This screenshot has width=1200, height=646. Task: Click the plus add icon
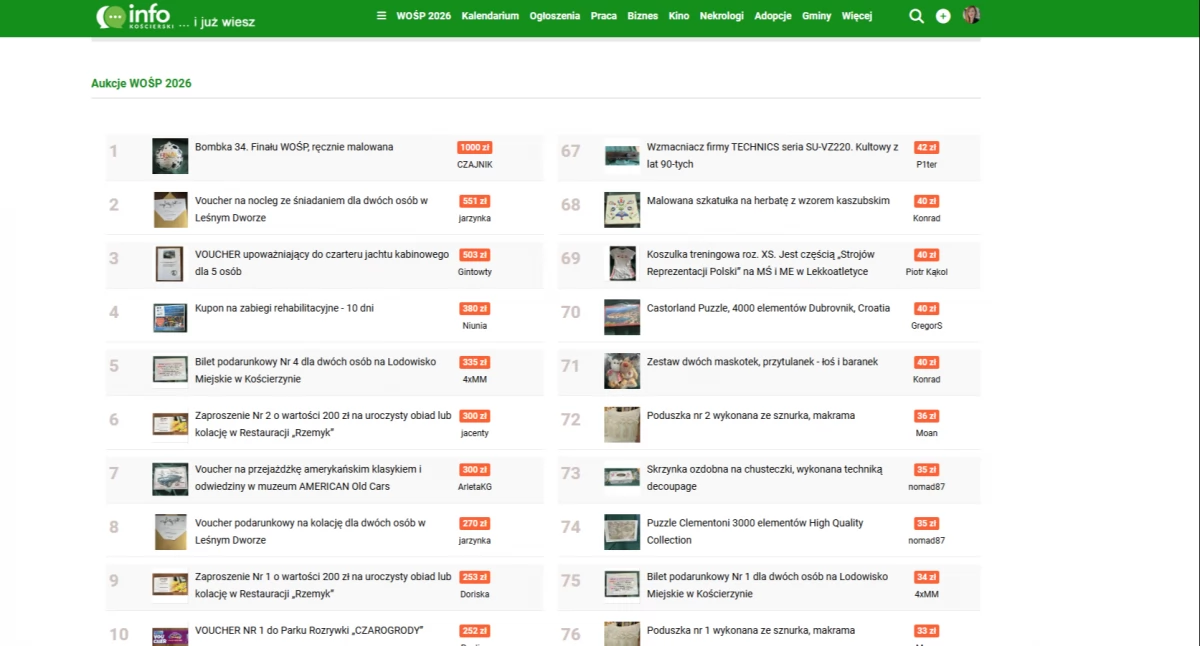coord(943,16)
